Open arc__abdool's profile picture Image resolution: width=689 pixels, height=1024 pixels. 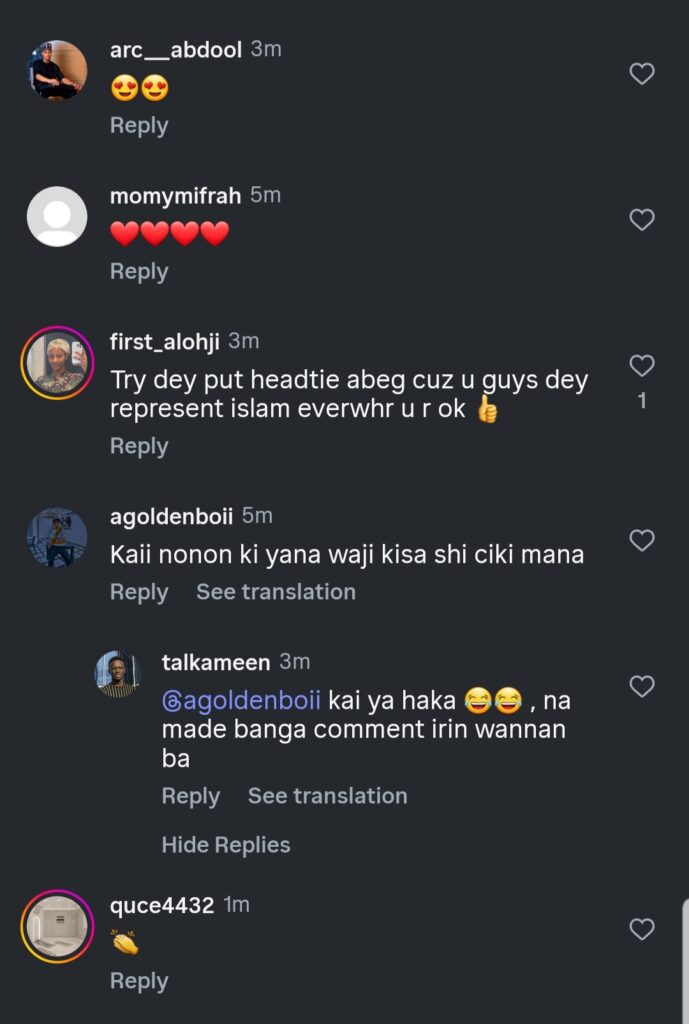point(57,70)
